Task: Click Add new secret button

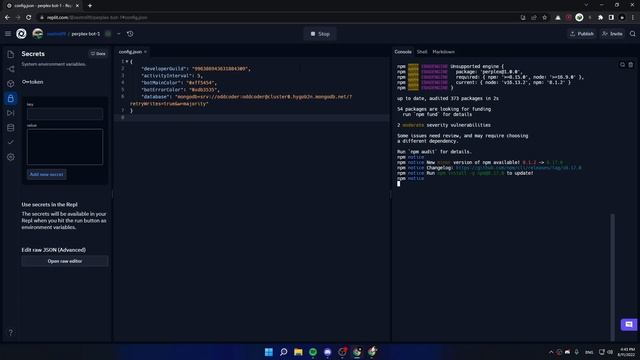Action: click(47, 174)
